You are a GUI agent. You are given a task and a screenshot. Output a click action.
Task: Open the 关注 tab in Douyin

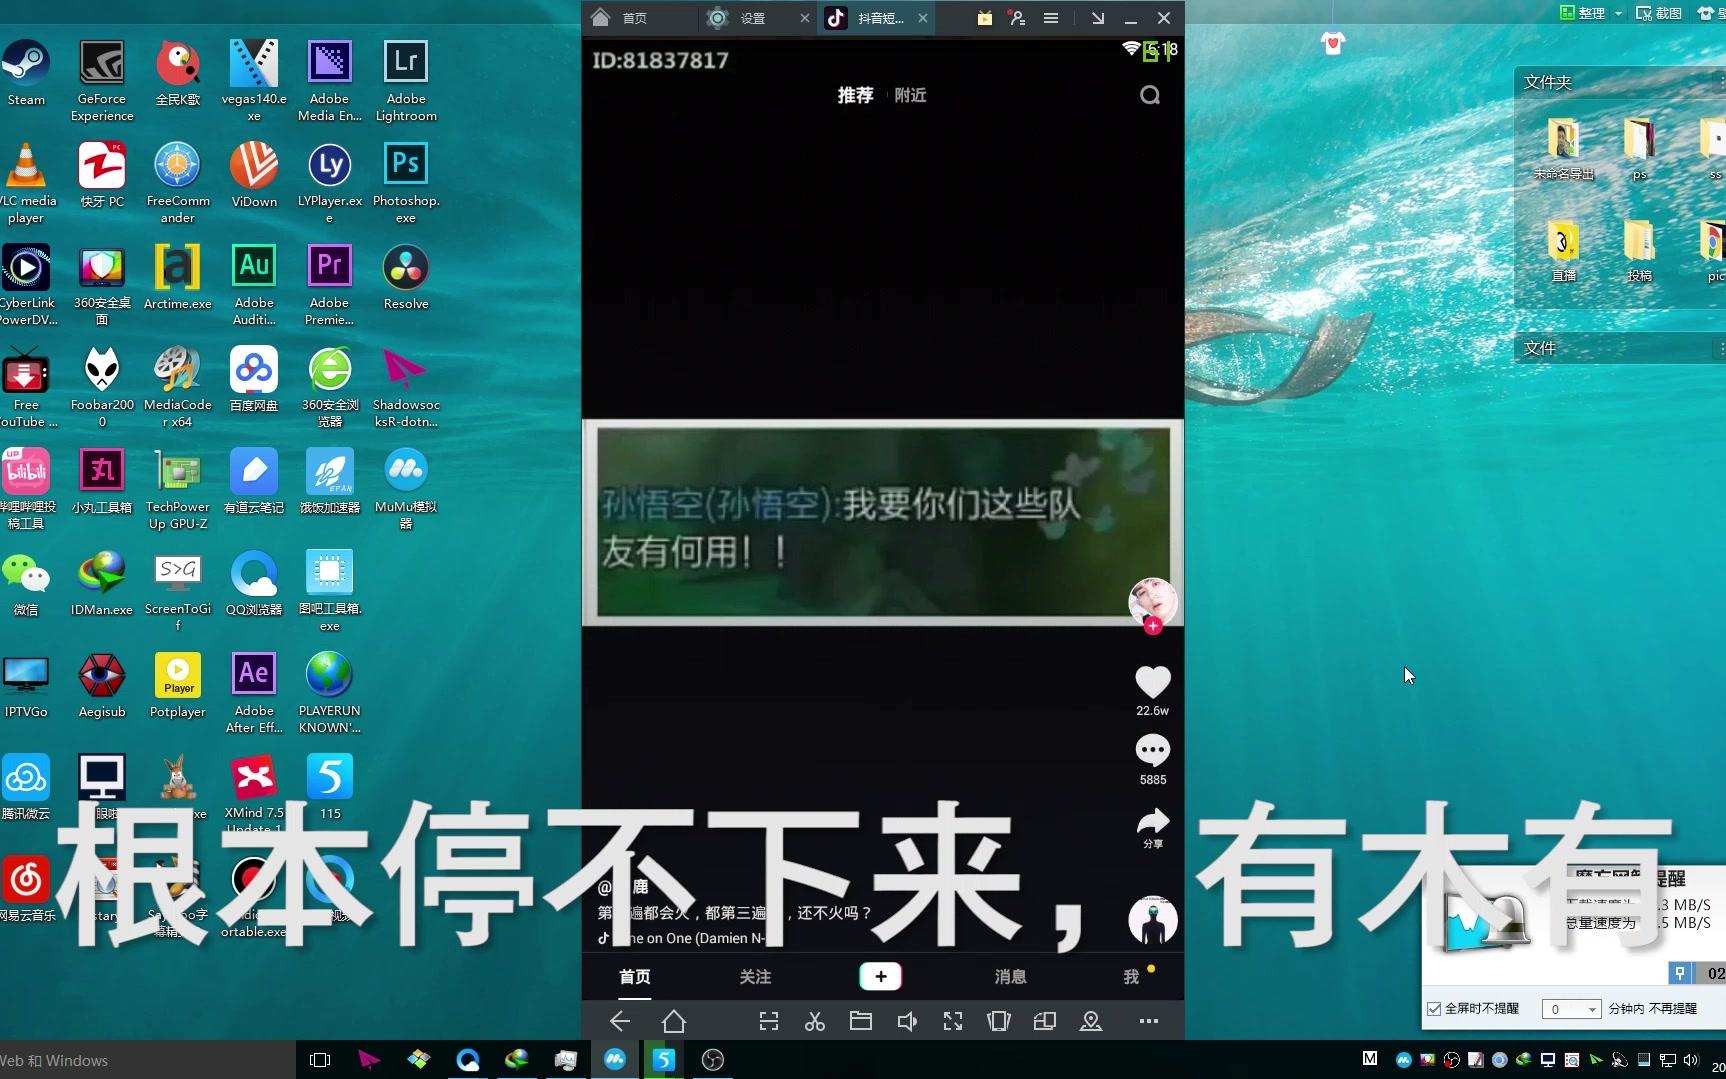(755, 977)
